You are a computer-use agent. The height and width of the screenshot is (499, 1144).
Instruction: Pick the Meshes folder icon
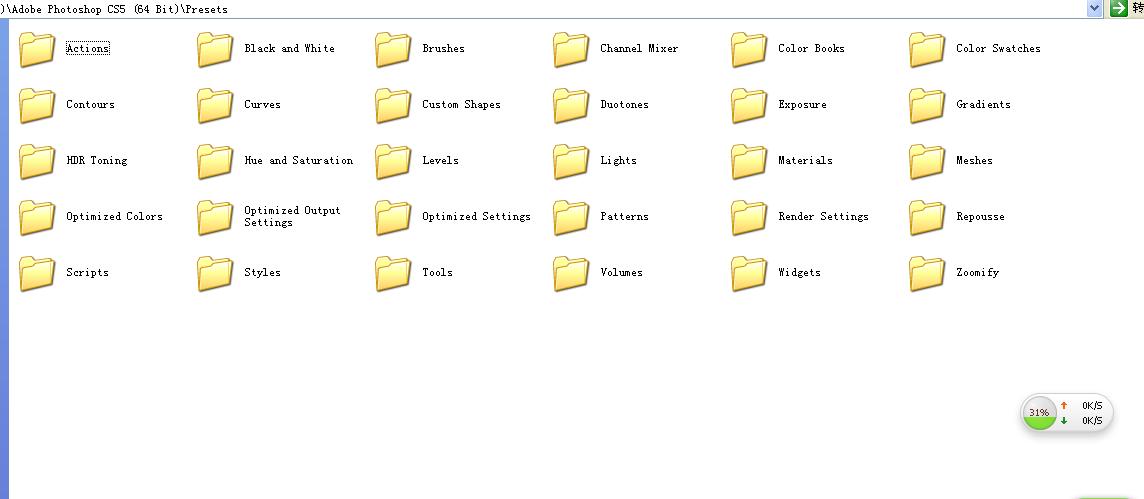pyautogui.click(x=927, y=162)
